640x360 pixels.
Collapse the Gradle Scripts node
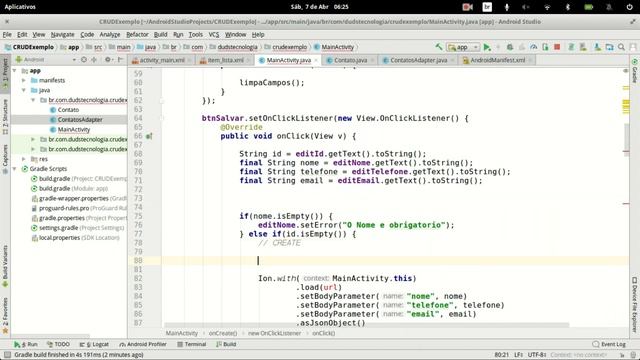15,169
